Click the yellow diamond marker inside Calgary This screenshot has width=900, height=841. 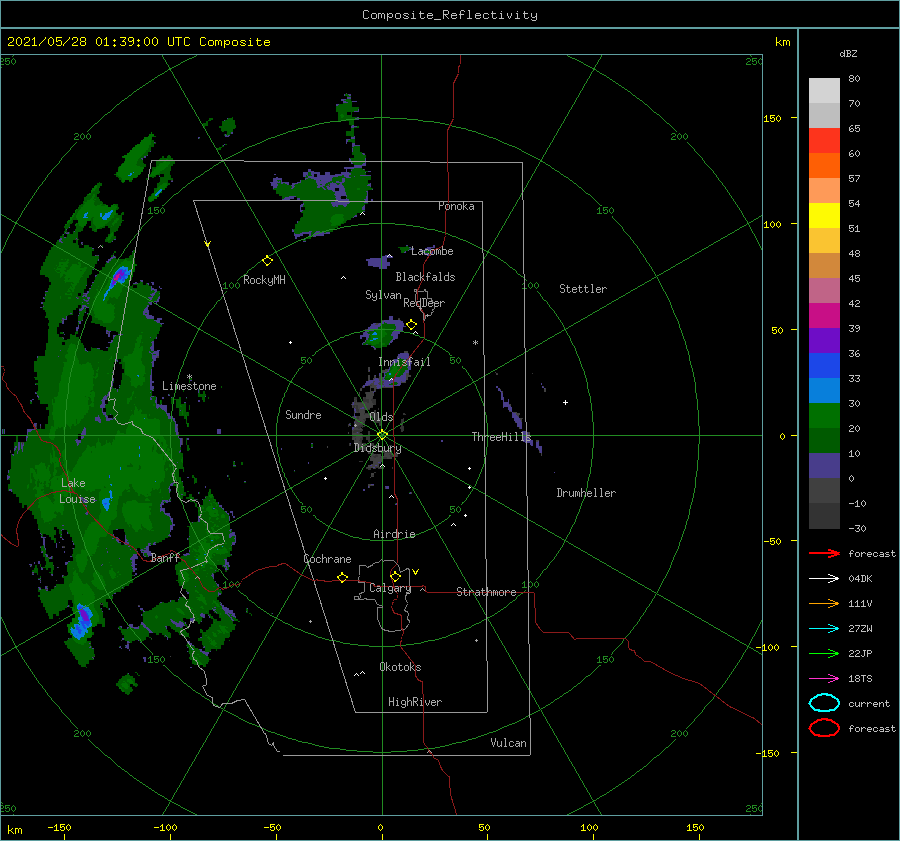coord(395,576)
